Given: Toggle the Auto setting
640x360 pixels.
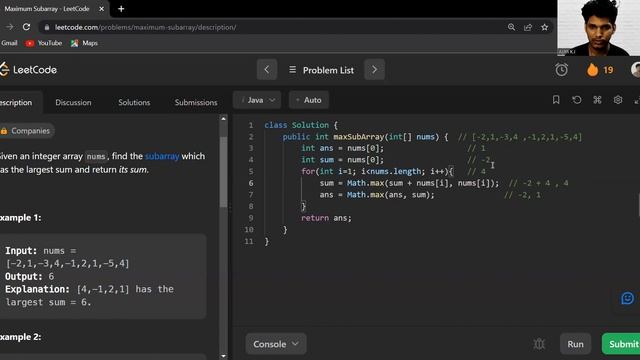Looking at the screenshot, I should pos(309,100).
